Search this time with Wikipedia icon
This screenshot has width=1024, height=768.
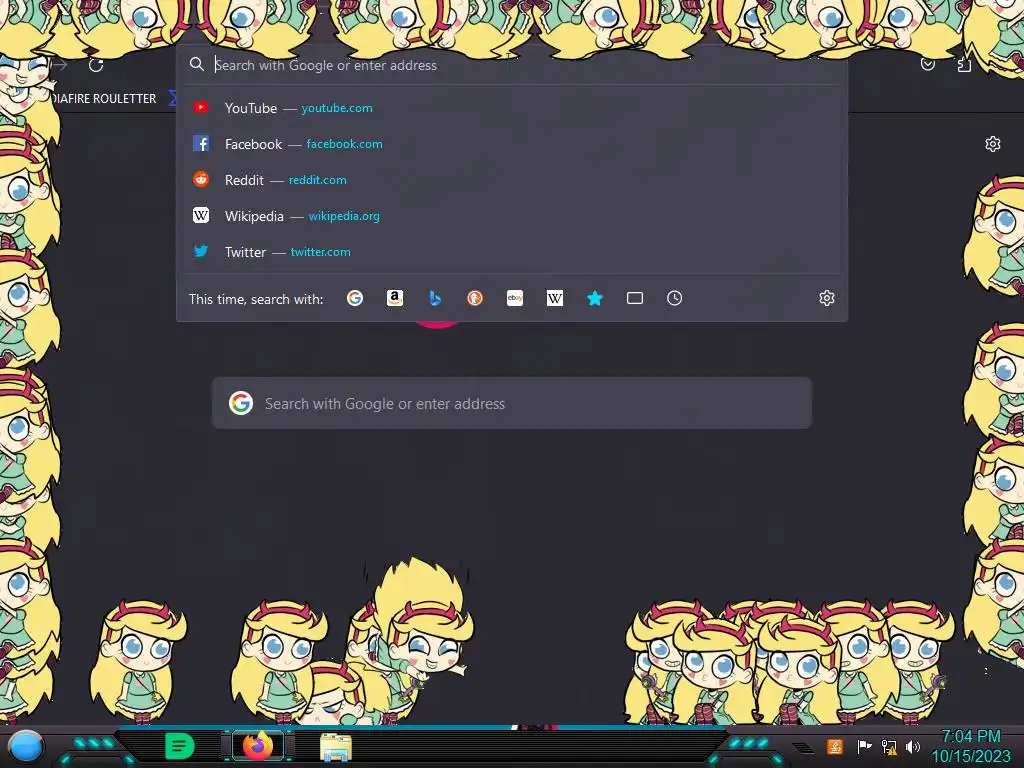[x=554, y=298]
